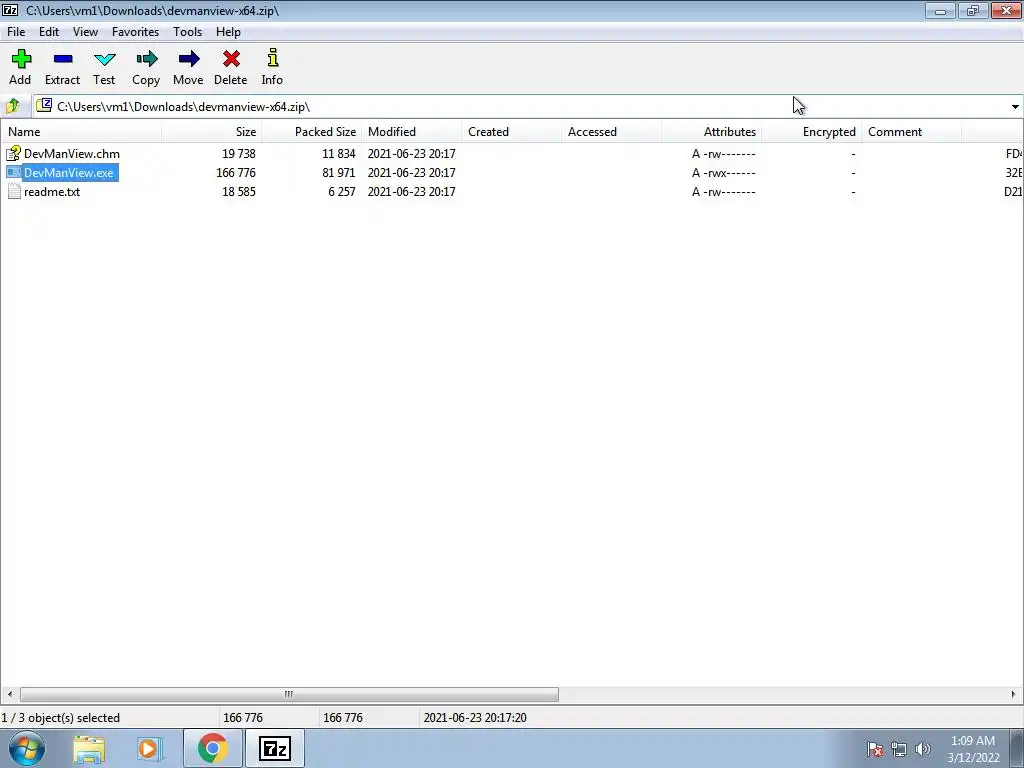This screenshot has width=1024, height=768.
Task: Click the DevManView.chm file icon
Action: coord(14,153)
